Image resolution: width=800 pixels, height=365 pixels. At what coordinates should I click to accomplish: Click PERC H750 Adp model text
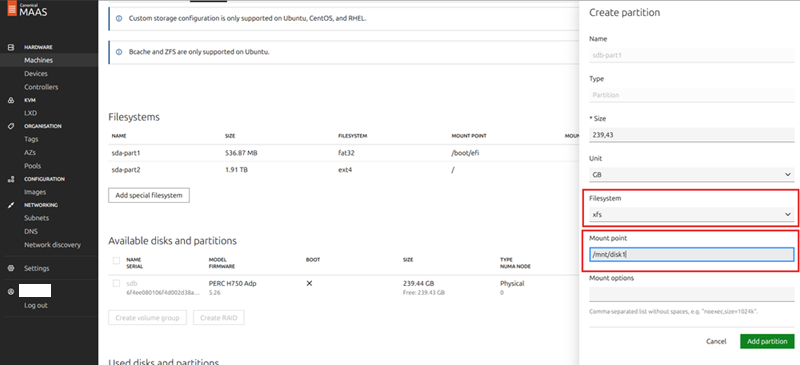tap(233, 283)
